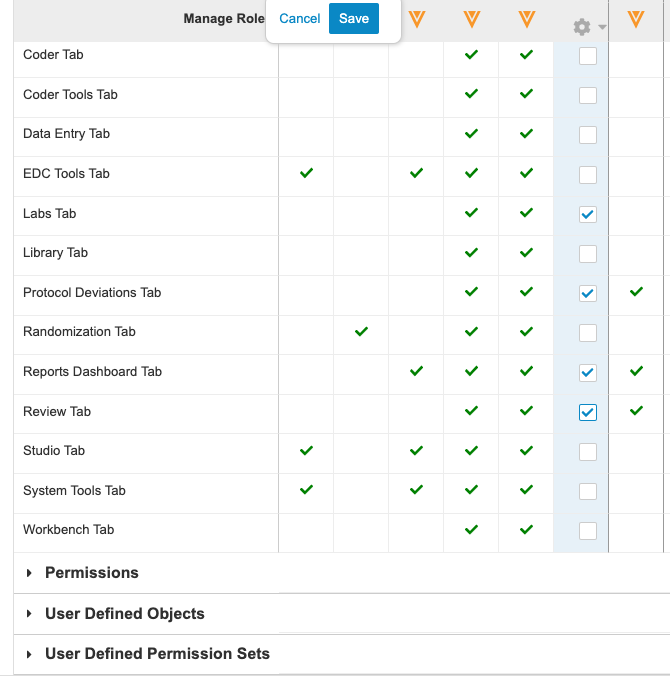
Task: Click the leftmost green checkmark in Randomization Tab row
Action: coord(362,331)
